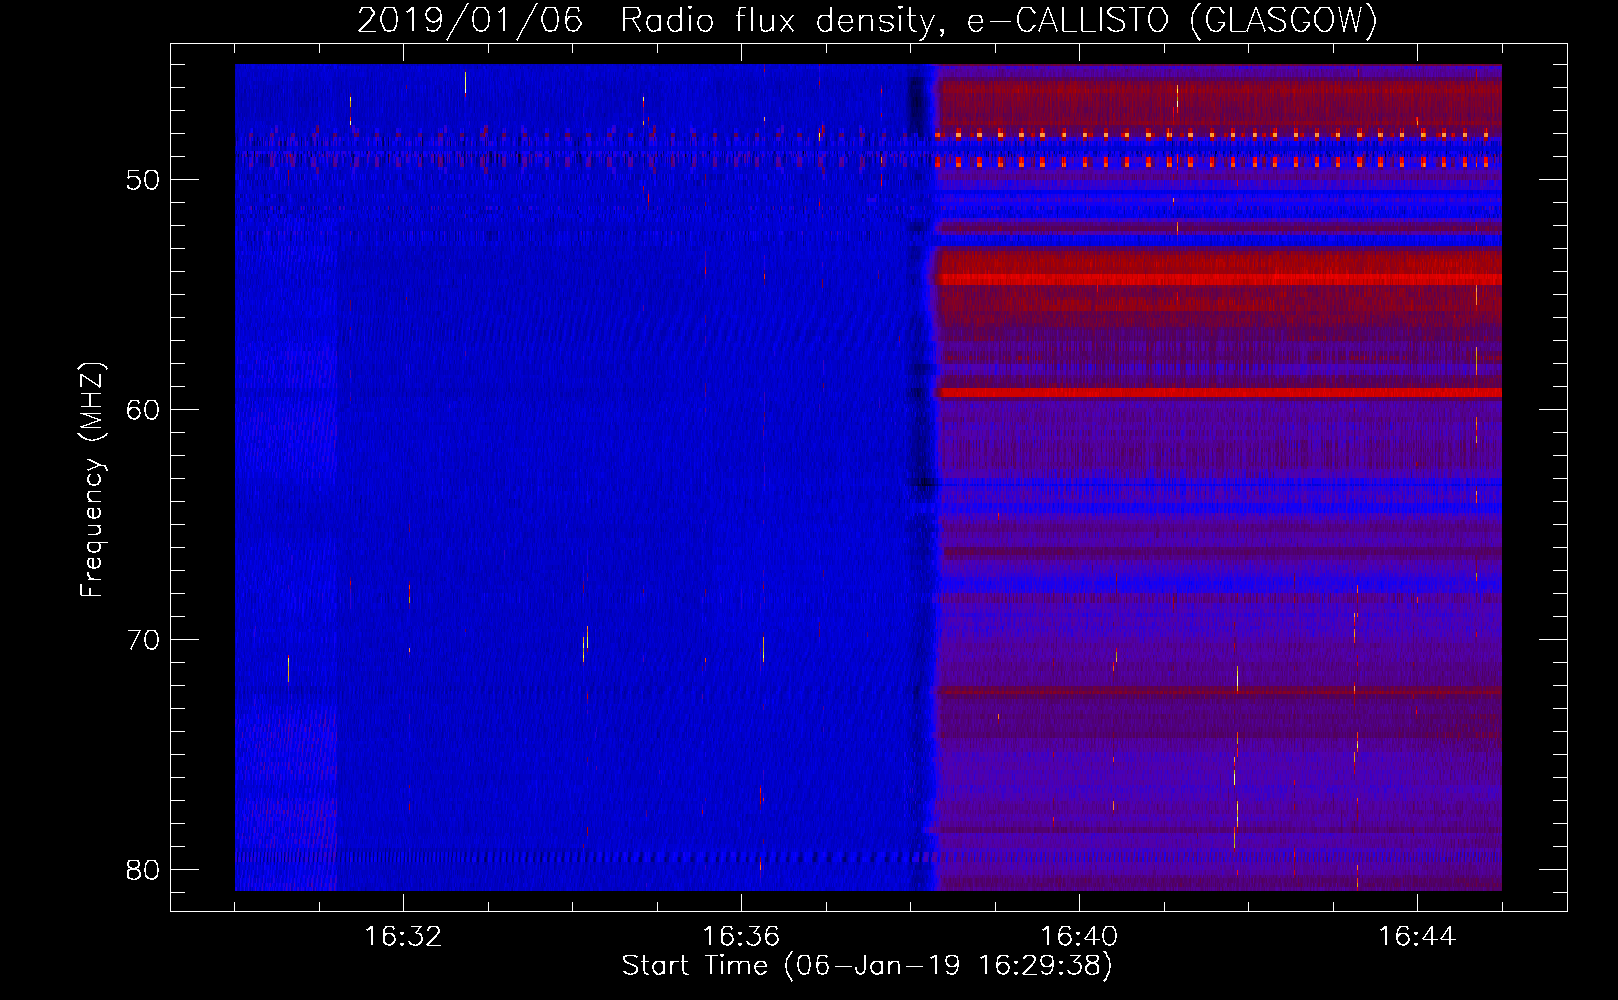
Task: Click the 80 frequency tick label
Action: click(x=143, y=870)
